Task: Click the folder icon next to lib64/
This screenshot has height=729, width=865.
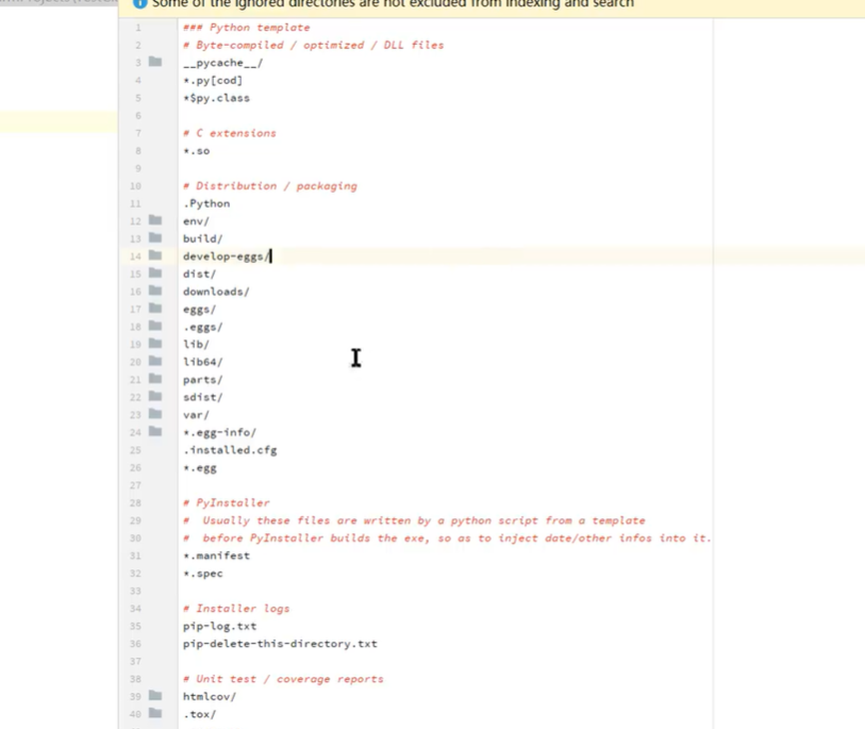Action: pos(156,361)
